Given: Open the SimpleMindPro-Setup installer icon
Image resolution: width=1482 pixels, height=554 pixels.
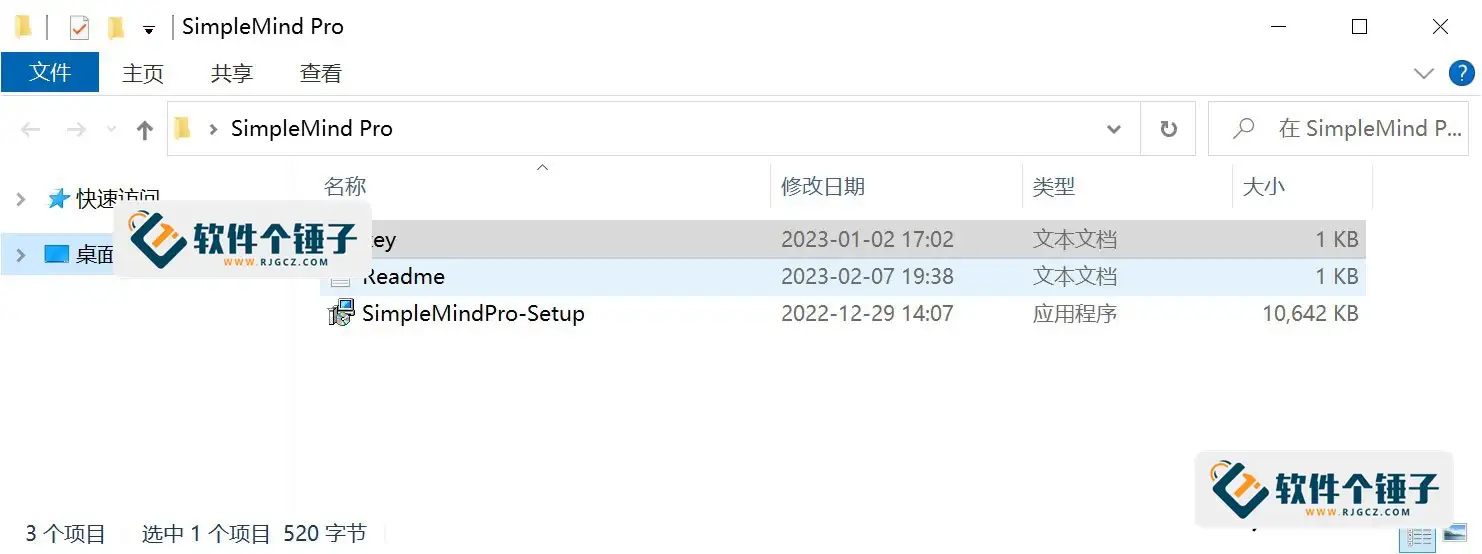Looking at the screenshot, I should click(x=341, y=314).
